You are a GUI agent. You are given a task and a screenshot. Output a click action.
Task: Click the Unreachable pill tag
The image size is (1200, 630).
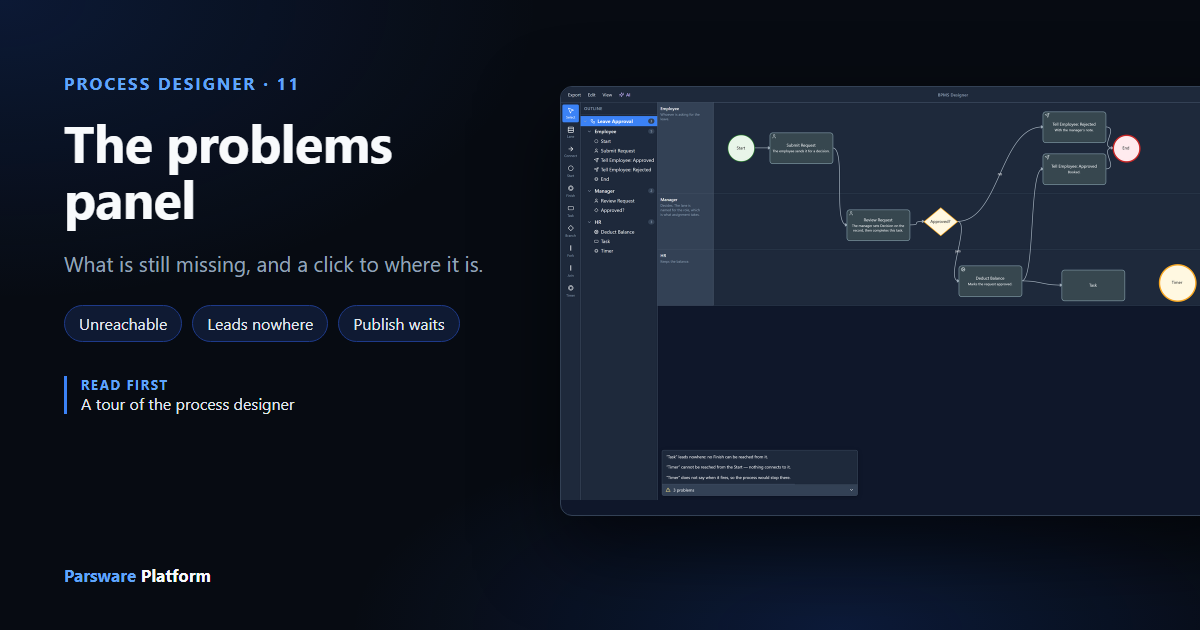click(x=123, y=324)
